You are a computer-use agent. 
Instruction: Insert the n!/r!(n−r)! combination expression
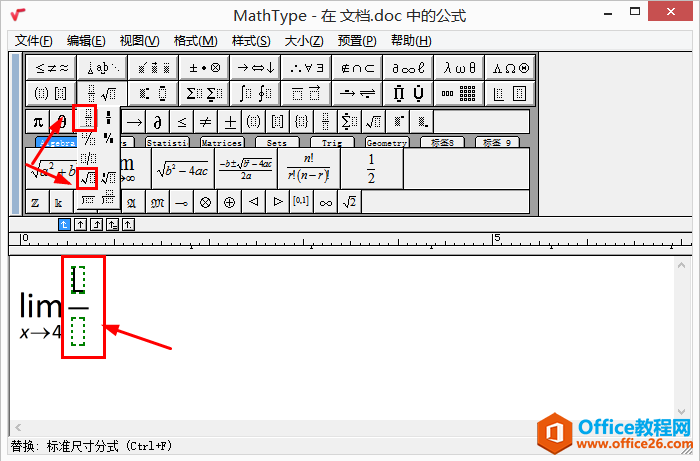click(x=309, y=169)
